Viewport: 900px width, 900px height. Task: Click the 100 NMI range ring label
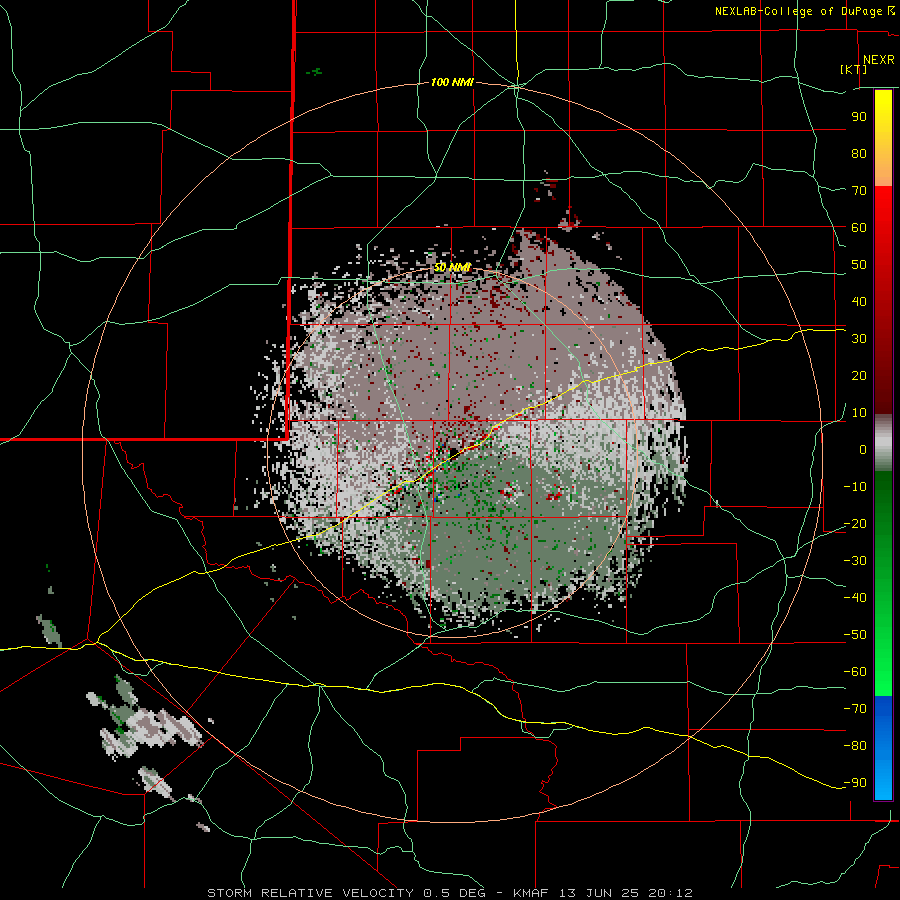(452, 83)
